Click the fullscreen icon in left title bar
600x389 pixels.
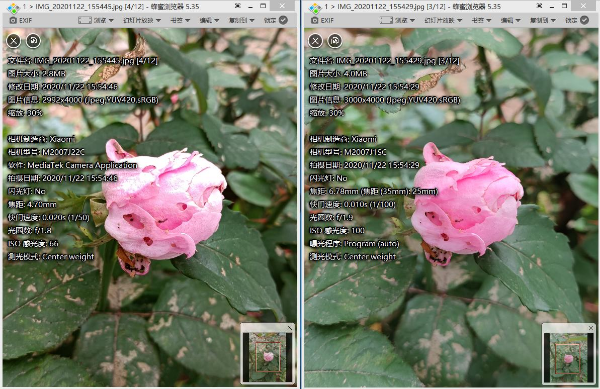pos(237,6)
